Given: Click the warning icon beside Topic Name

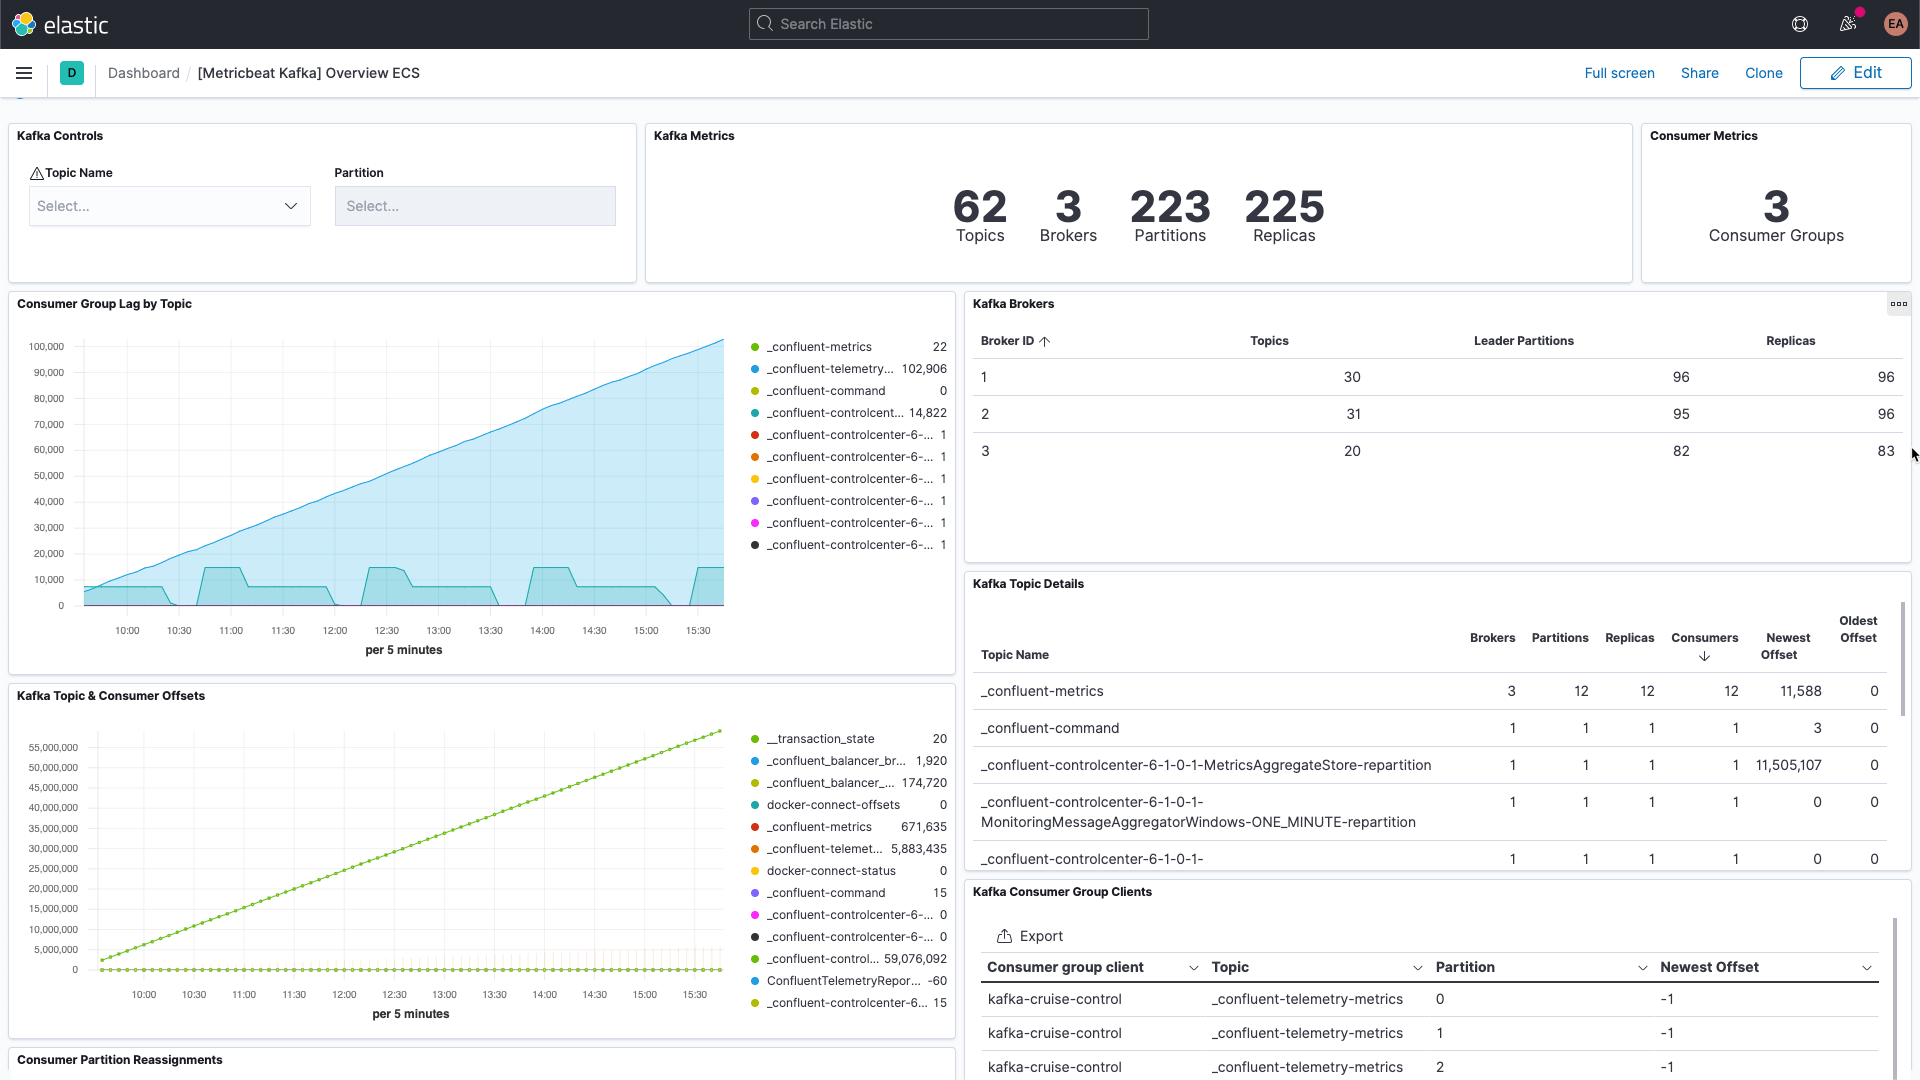Looking at the screenshot, I should [x=36, y=172].
